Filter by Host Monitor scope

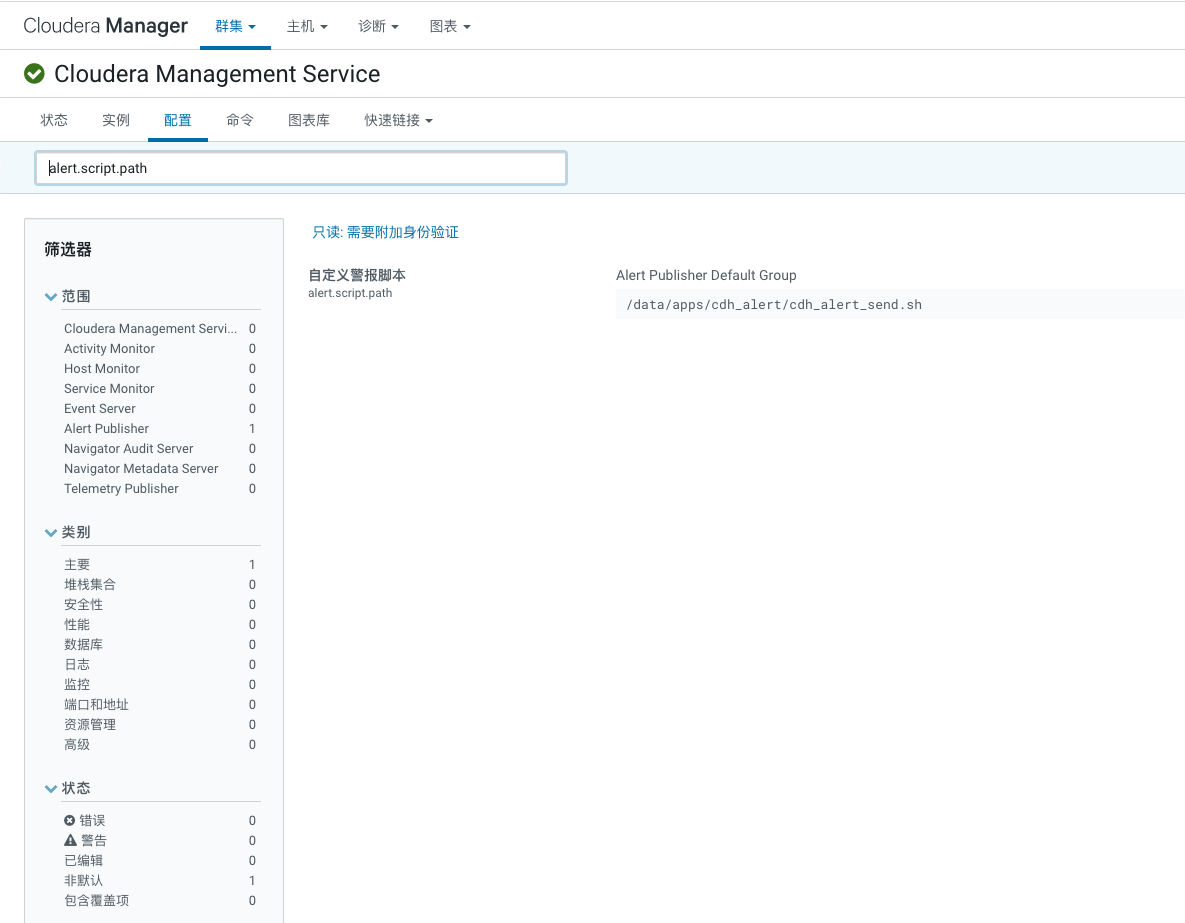click(159, 368)
